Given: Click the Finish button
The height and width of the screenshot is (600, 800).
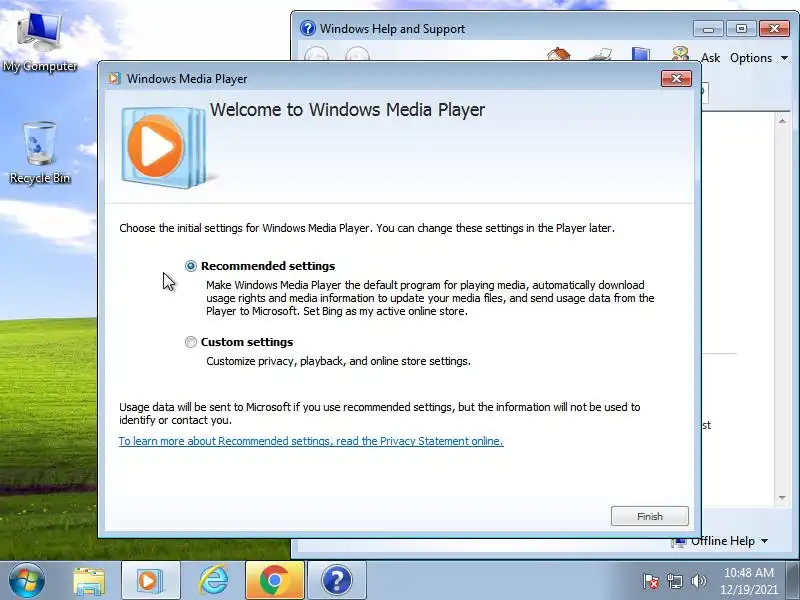Looking at the screenshot, I should (x=649, y=516).
